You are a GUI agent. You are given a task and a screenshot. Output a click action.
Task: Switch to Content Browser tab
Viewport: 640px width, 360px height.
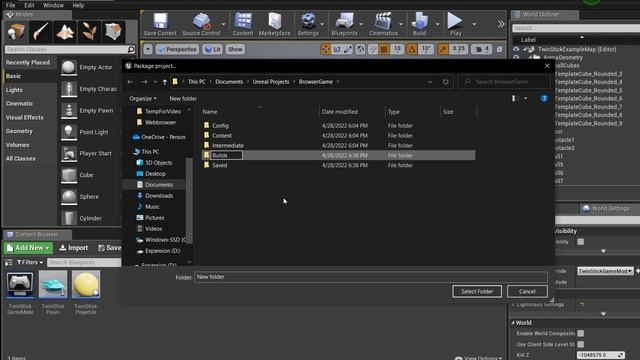[x=37, y=235]
